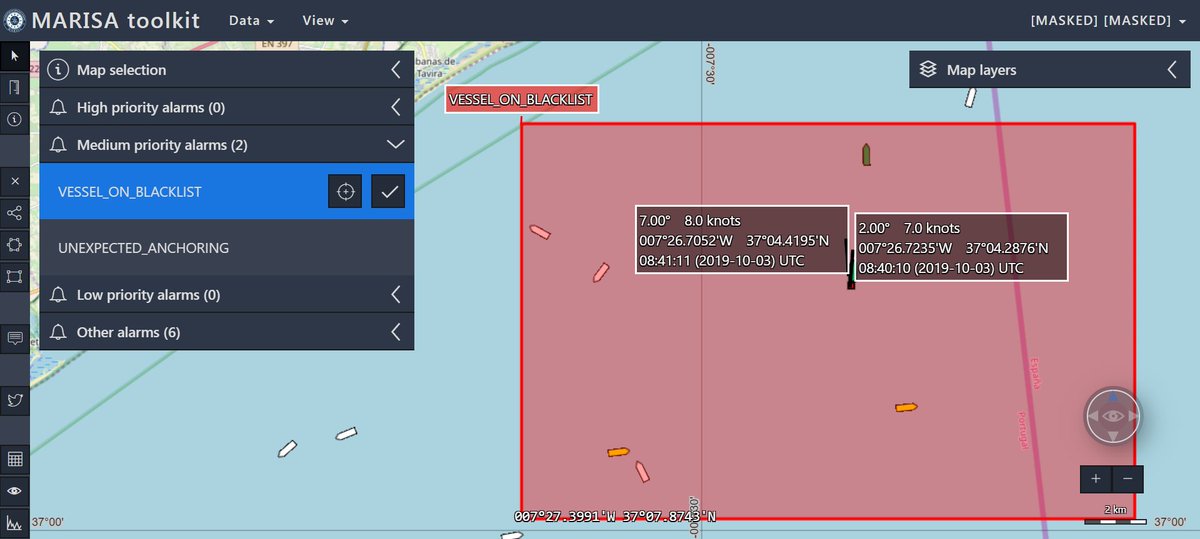
Task: Open the data table grid icon
Action: [x=14, y=459]
